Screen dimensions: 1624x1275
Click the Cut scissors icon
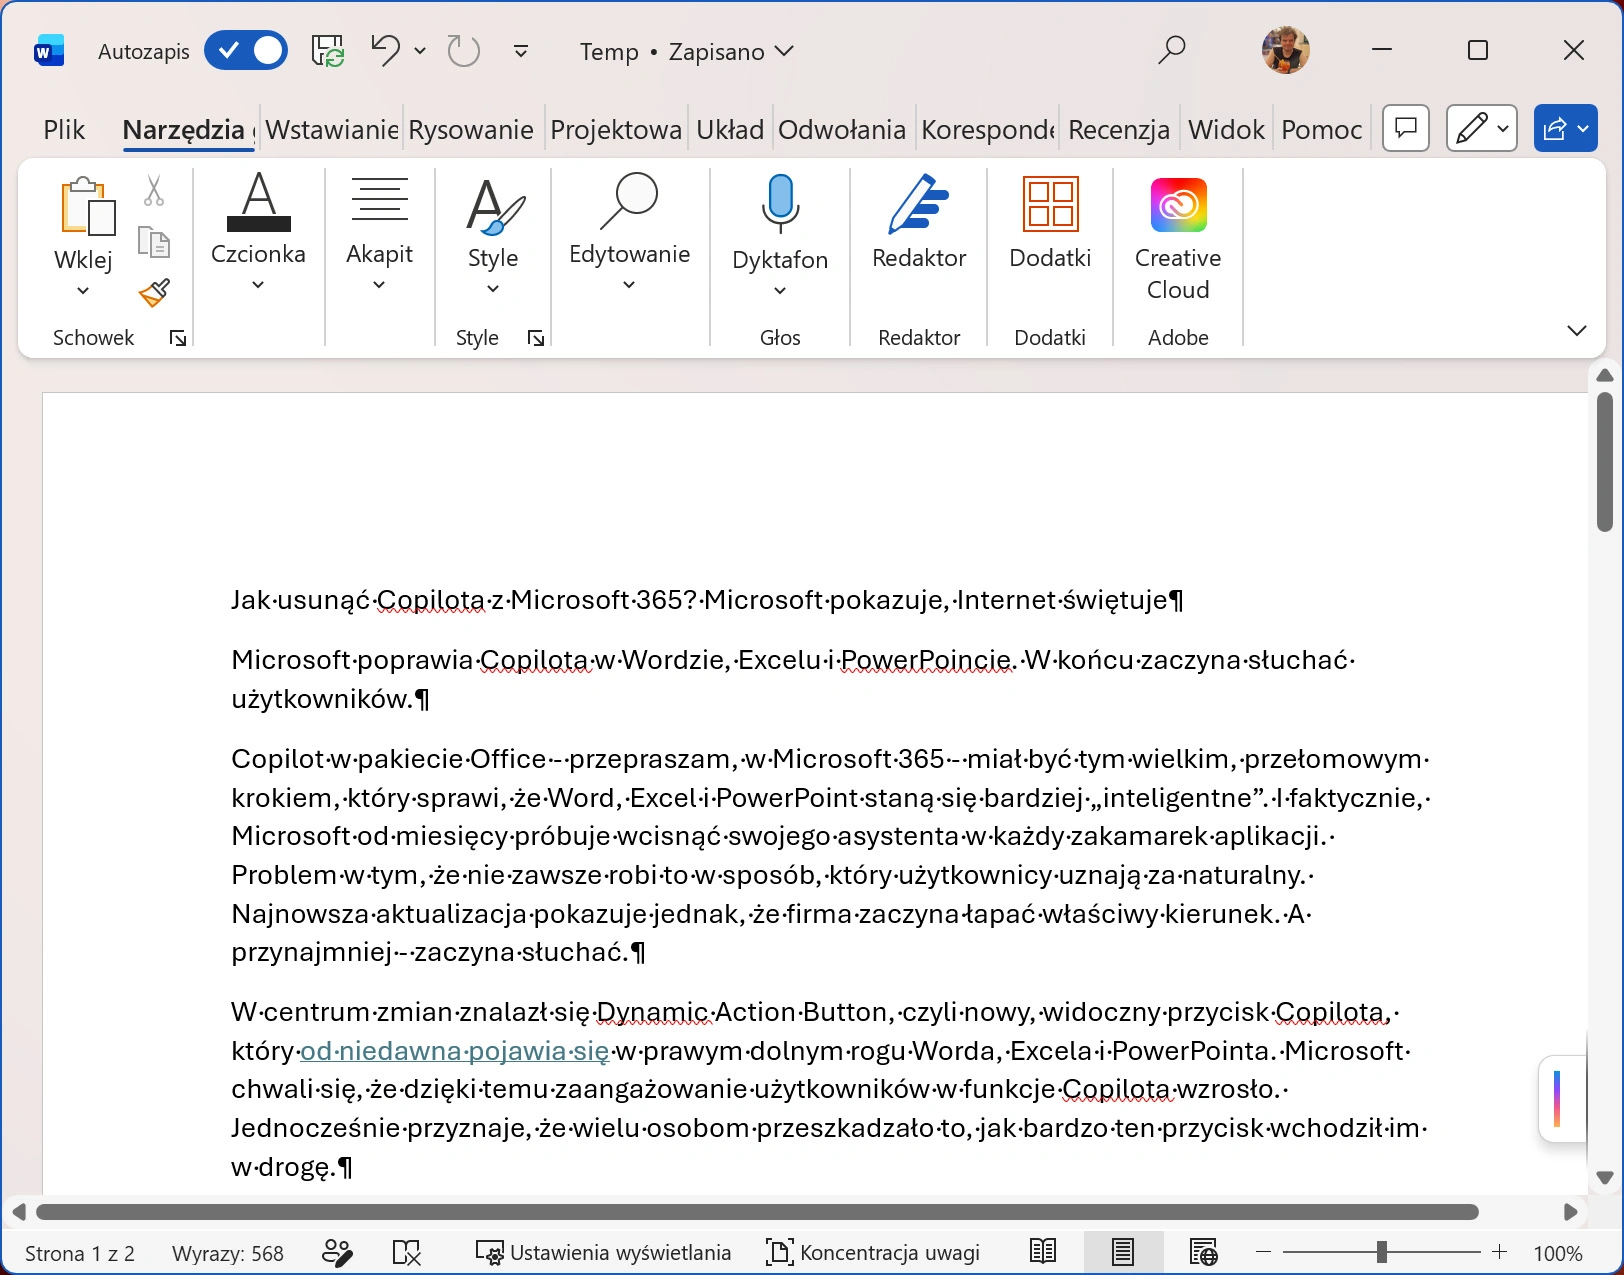[153, 190]
